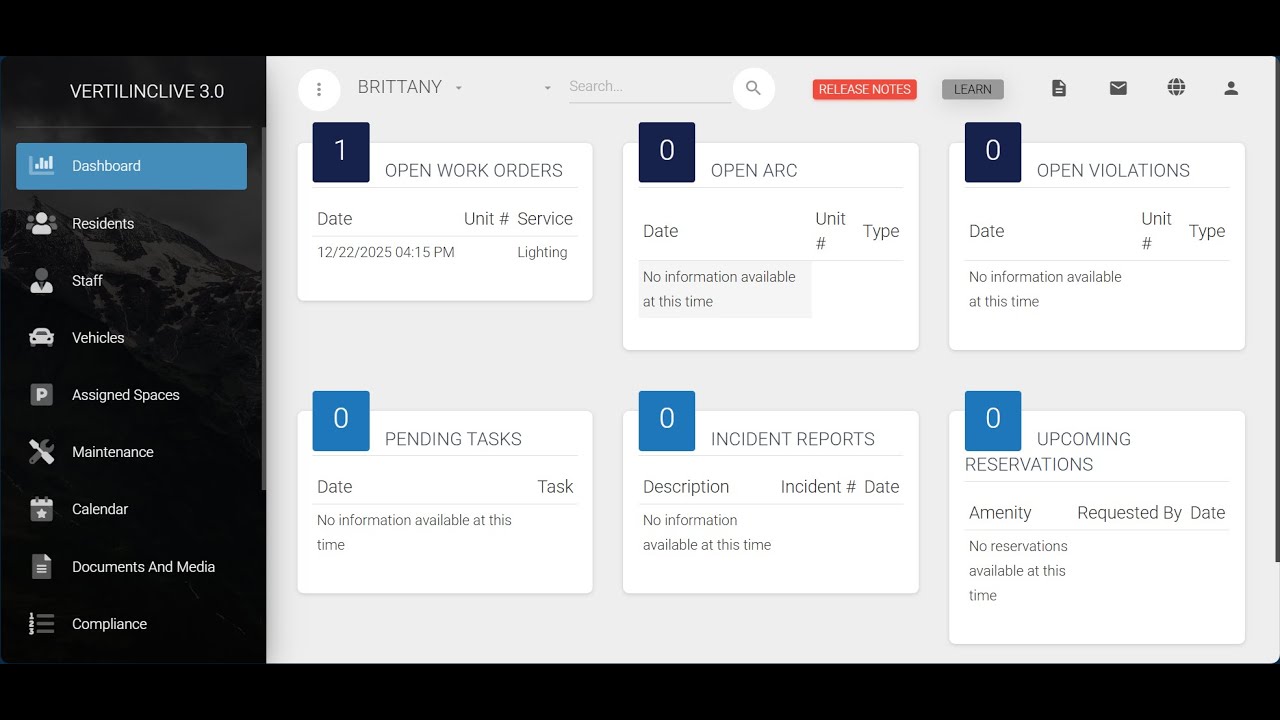1280x720 pixels.
Task: Open Vehicles from the sidebar
Action: click(131, 338)
